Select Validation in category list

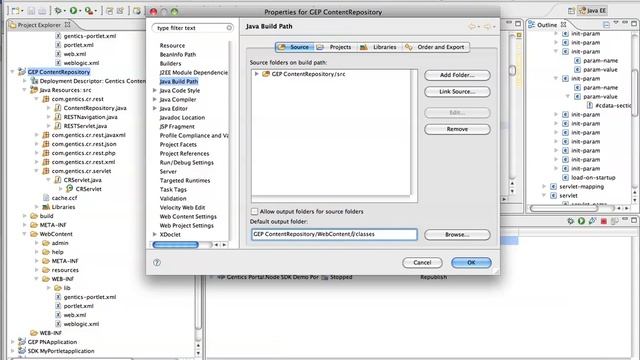(173, 198)
